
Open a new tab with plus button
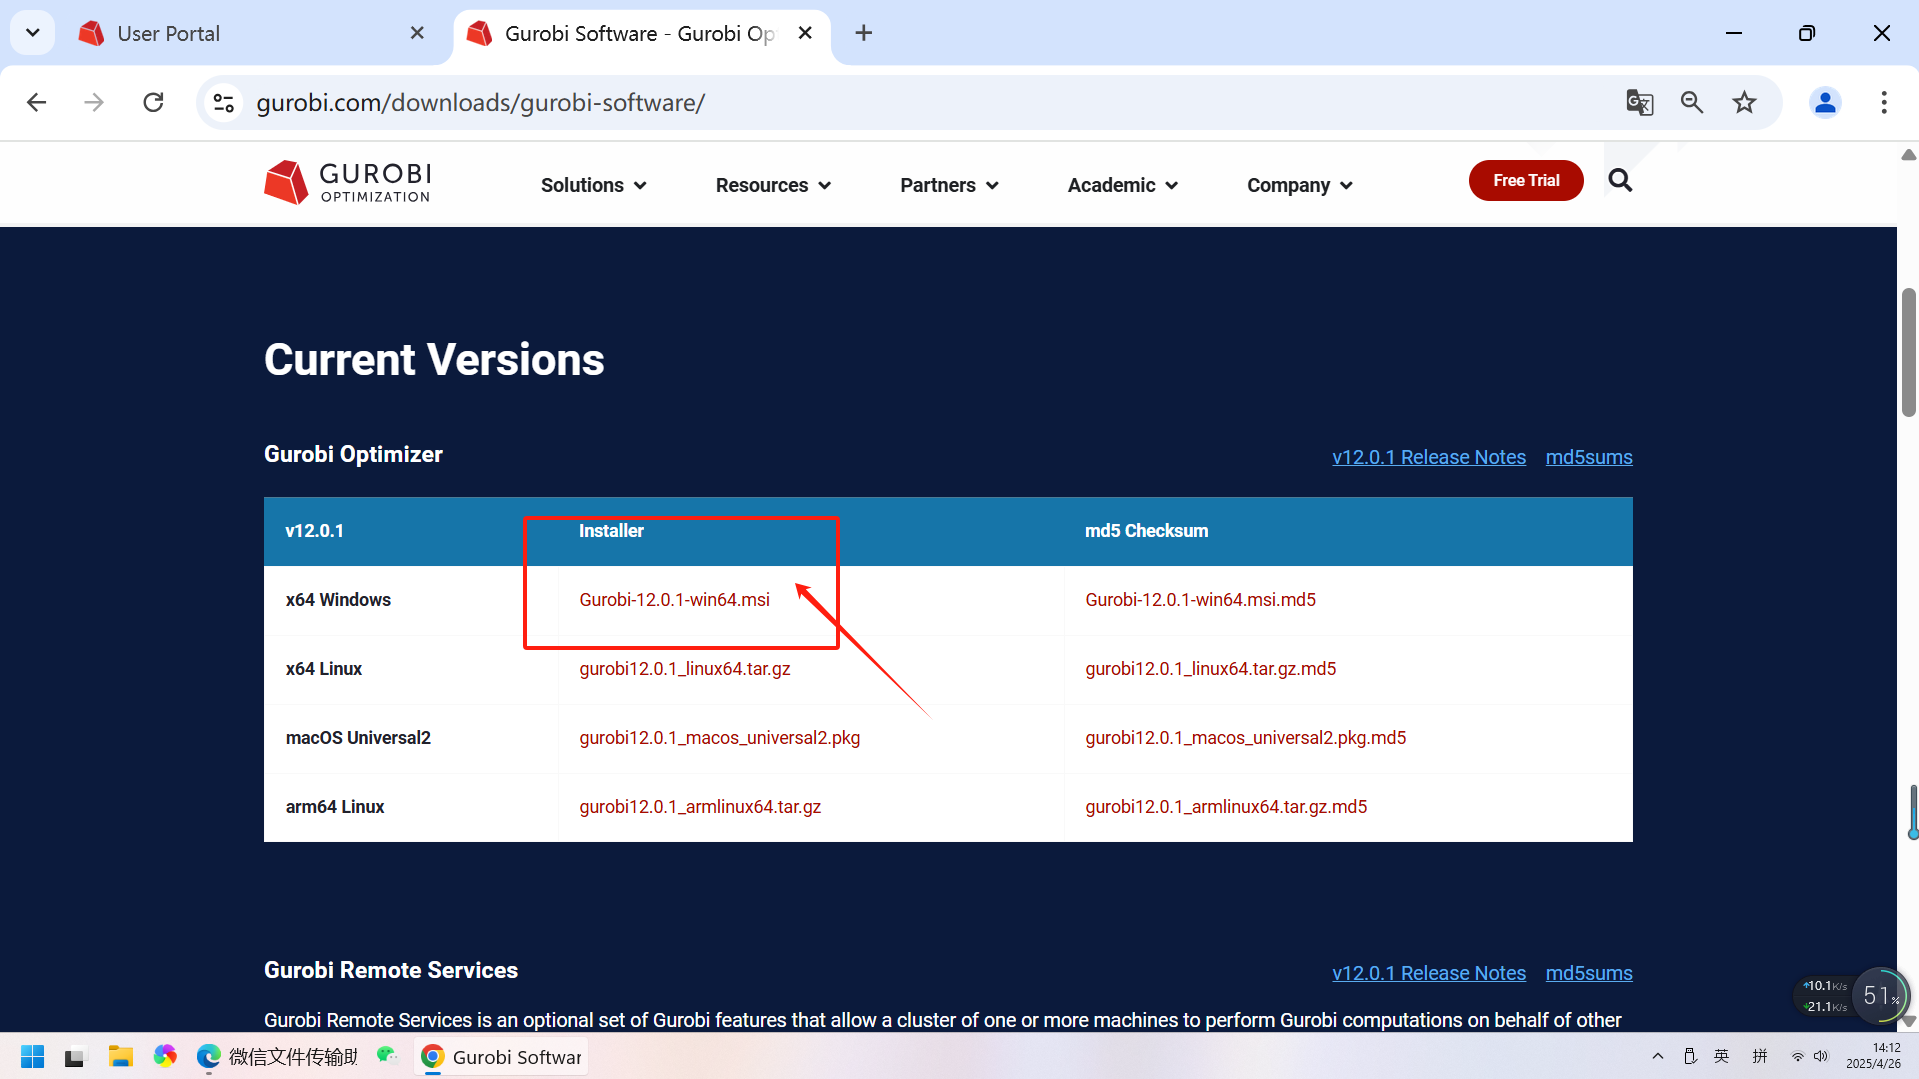(864, 33)
